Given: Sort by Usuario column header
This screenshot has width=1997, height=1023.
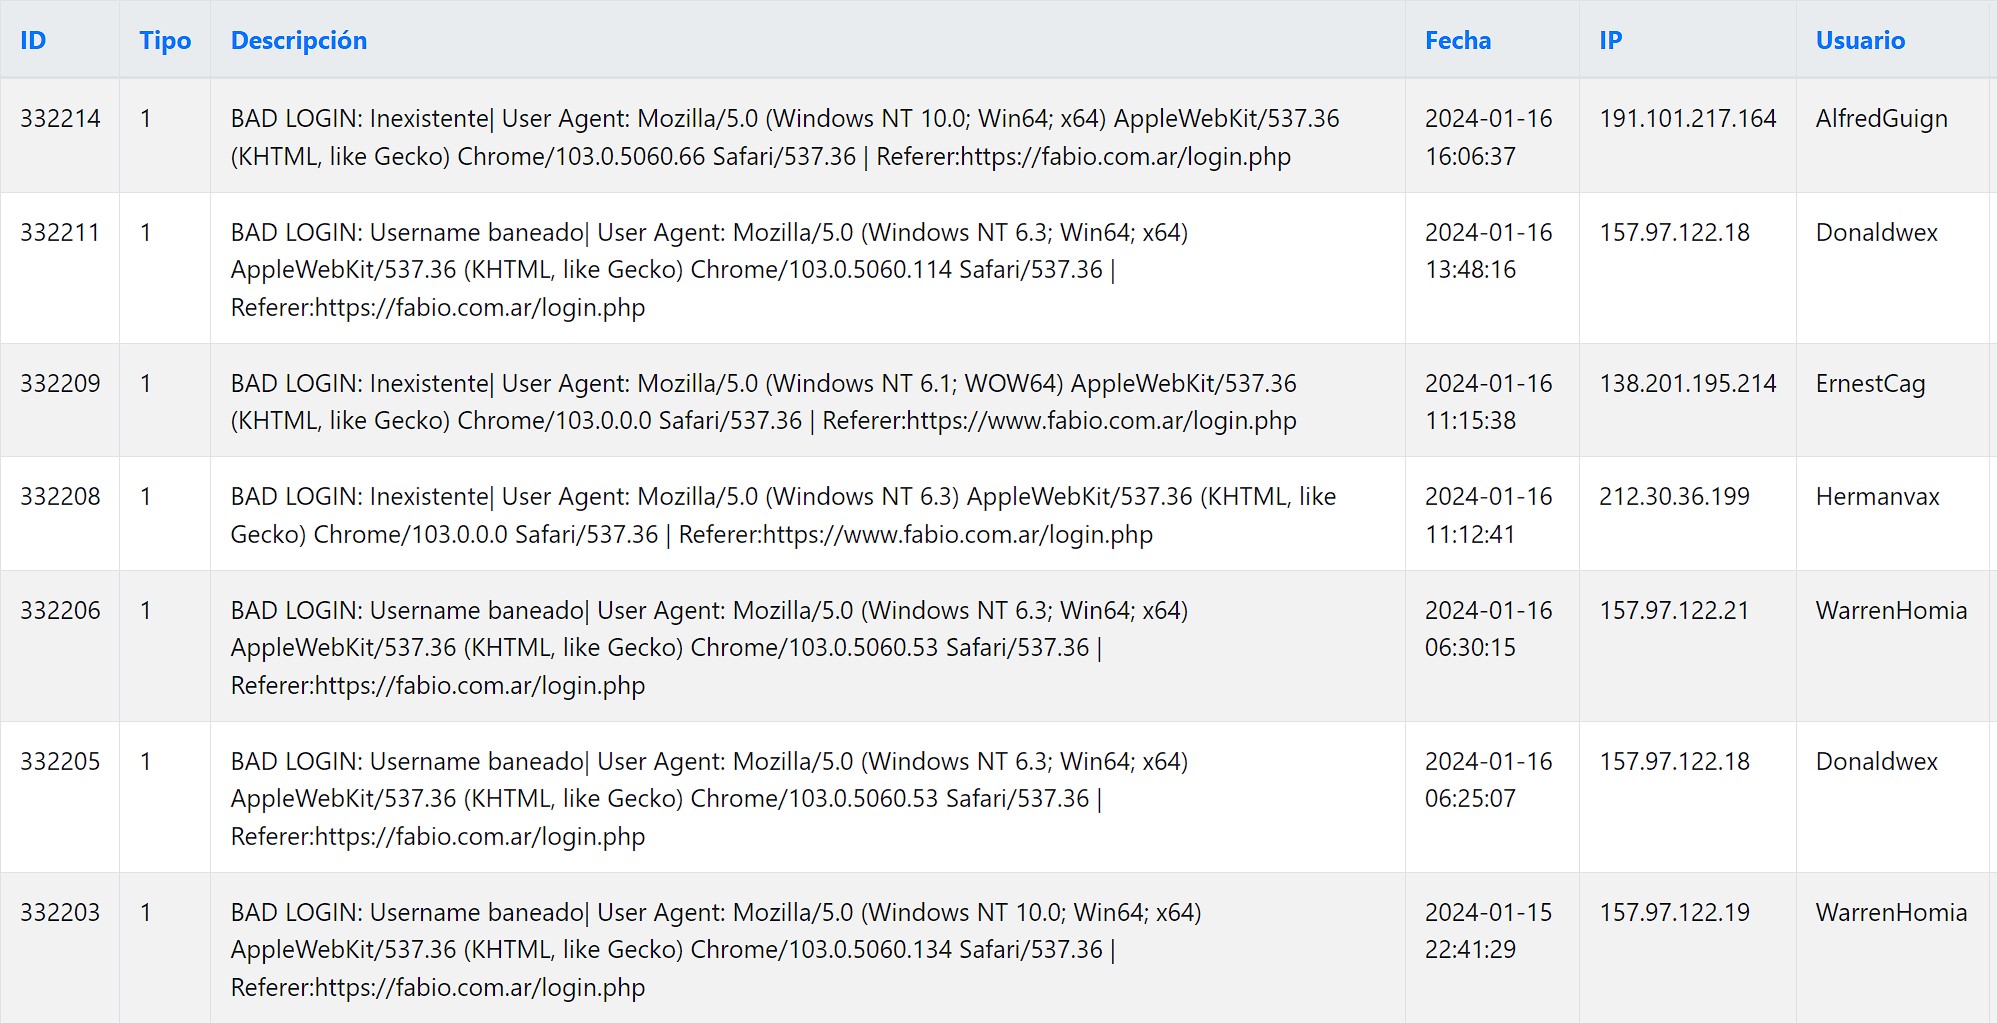Looking at the screenshot, I should click(x=1860, y=40).
